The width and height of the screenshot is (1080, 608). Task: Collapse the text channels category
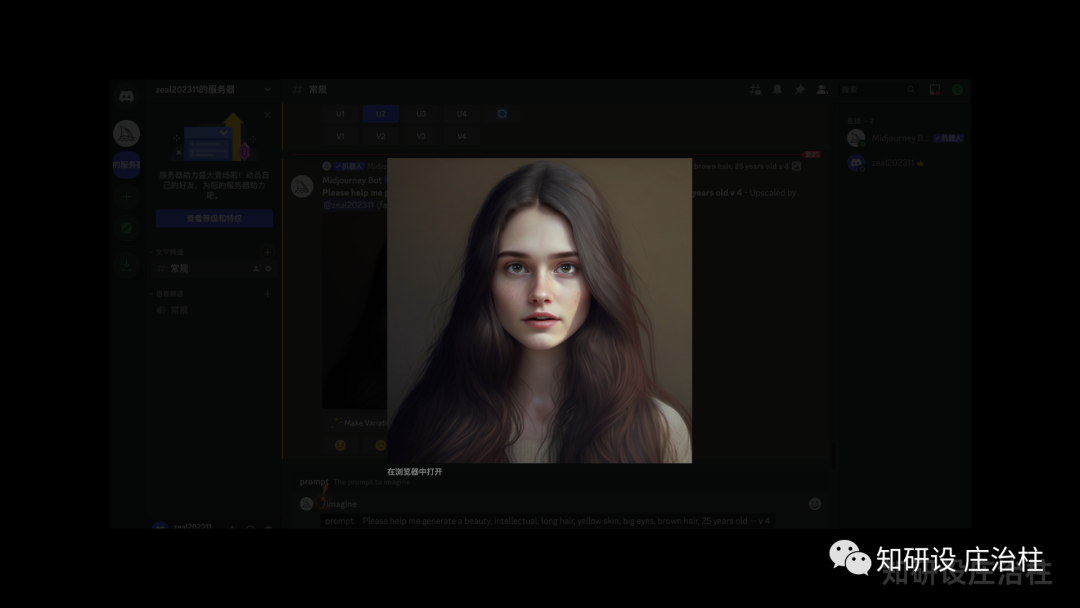pyautogui.click(x=167, y=252)
